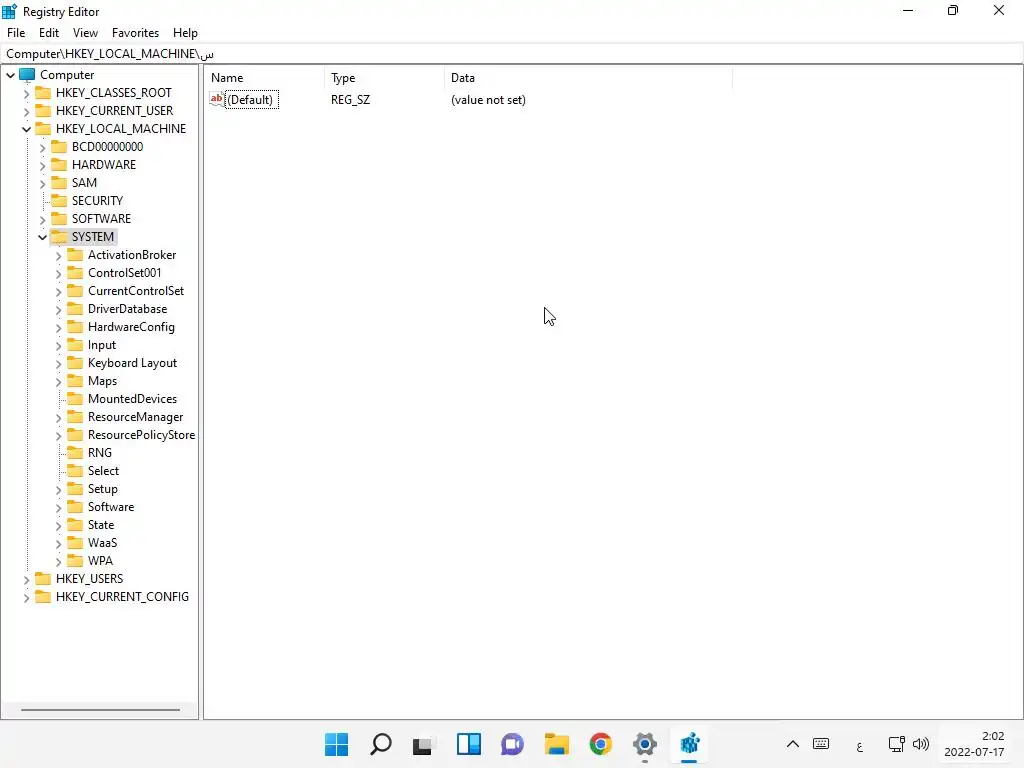Open File Explorer from the taskbar
This screenshot has height=768, width=1024.
[556, 744]
